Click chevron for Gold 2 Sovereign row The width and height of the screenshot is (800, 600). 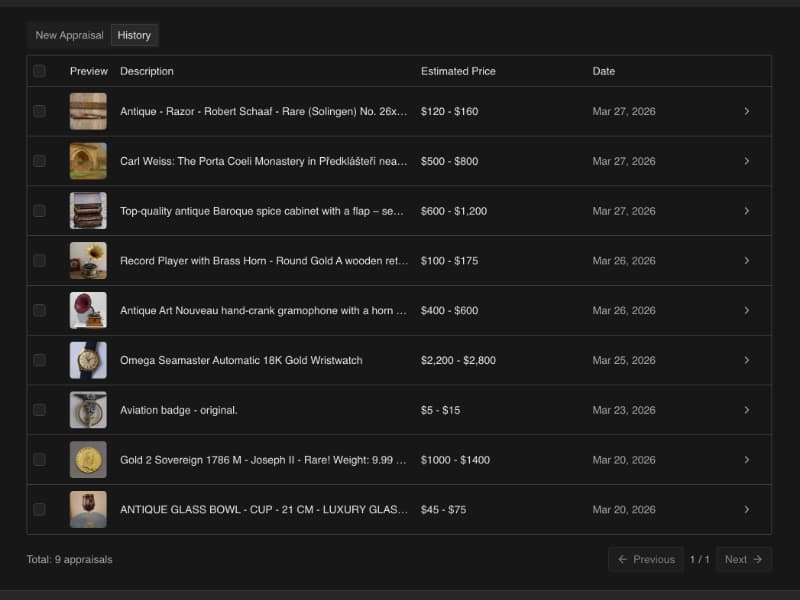pos(746,460)
